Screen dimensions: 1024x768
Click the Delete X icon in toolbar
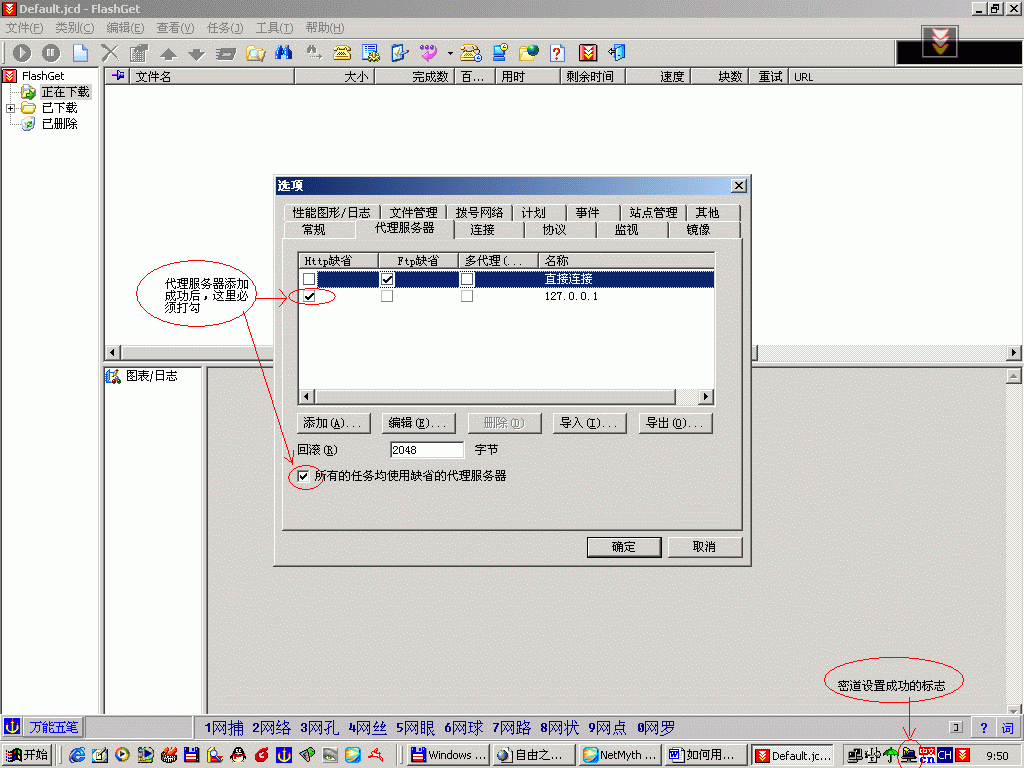pos(110,53)
